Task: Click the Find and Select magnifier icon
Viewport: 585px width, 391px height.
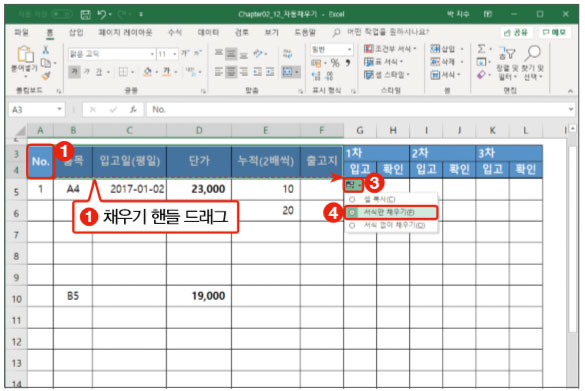Action: click(x=533, y=53)
